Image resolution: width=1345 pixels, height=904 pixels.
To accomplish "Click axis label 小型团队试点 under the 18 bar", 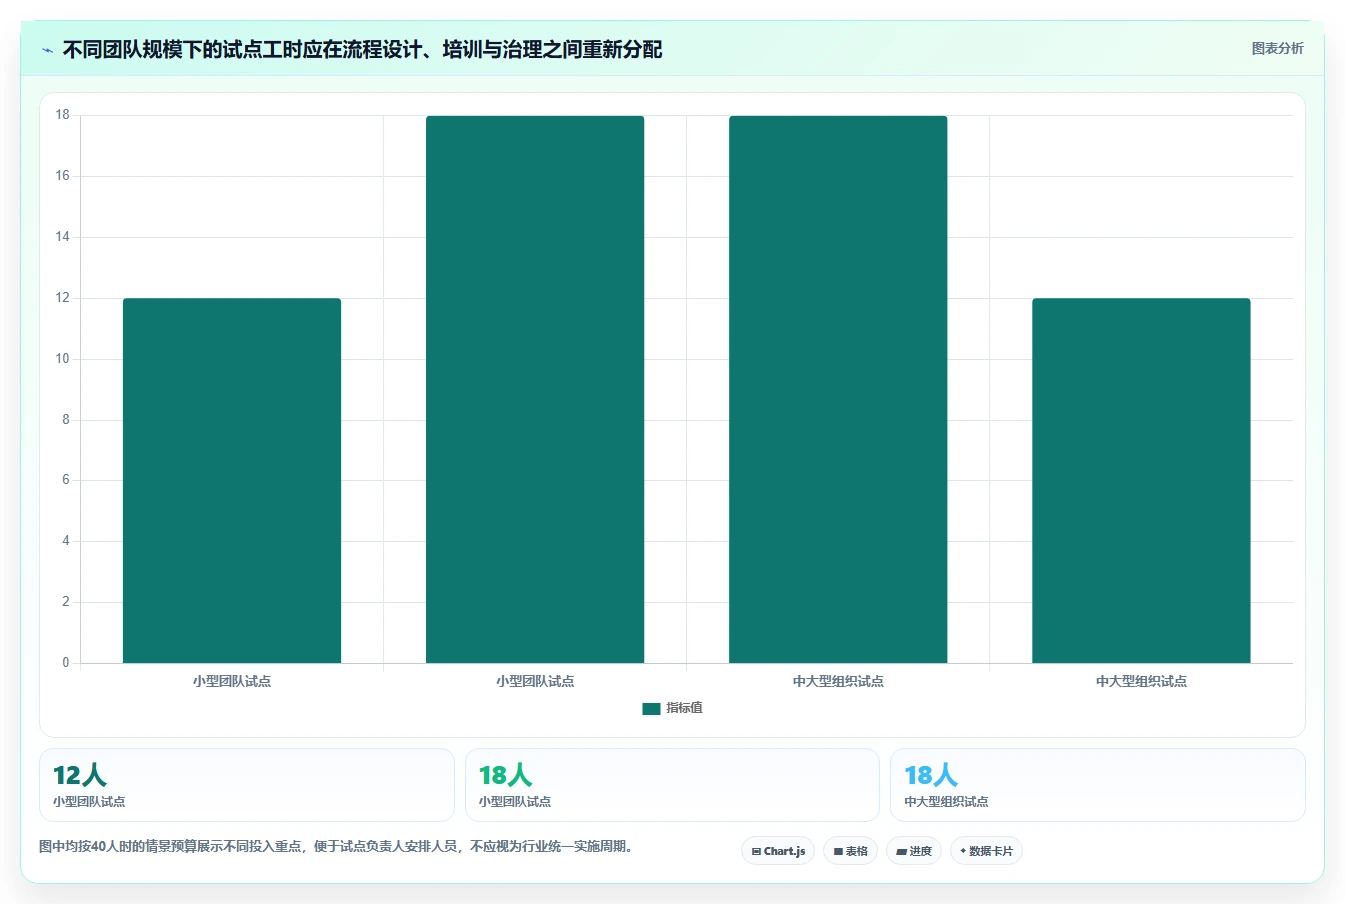I will [x=535, y=681].
